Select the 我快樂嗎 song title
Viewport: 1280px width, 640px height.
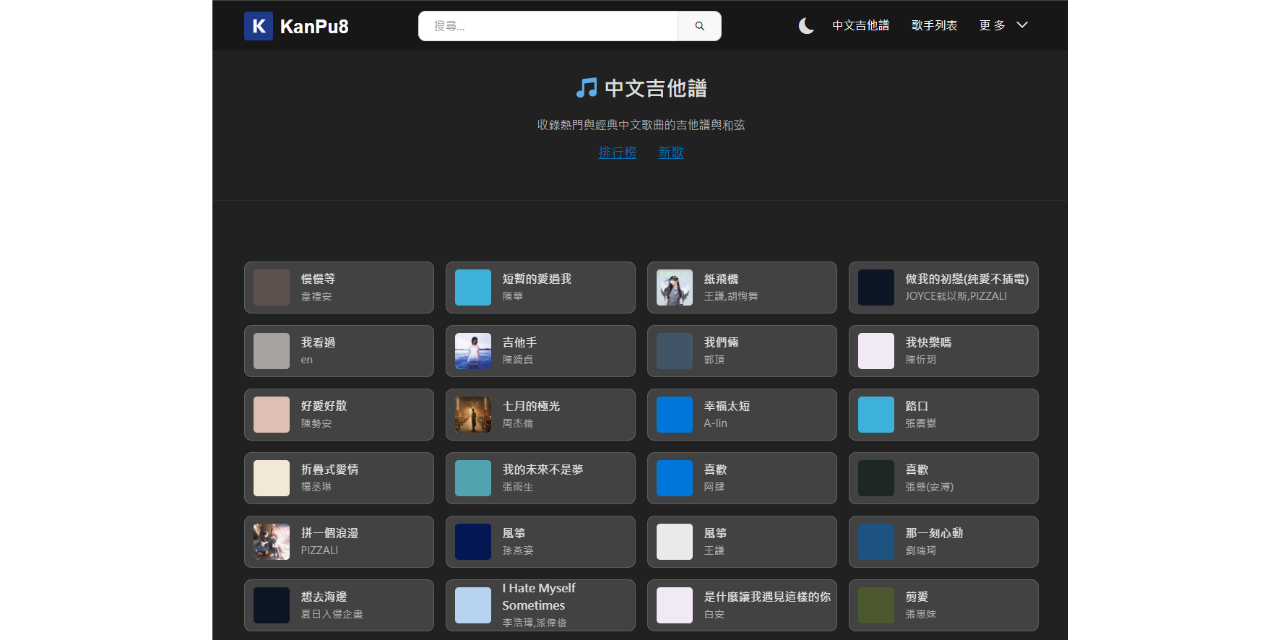(x=928, y=342)
